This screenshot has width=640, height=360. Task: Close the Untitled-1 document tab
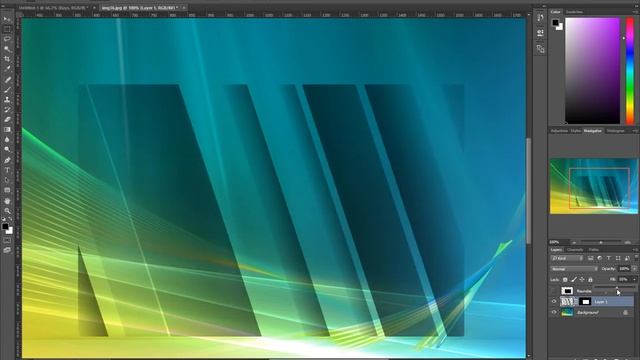click(x=94, y=8)
